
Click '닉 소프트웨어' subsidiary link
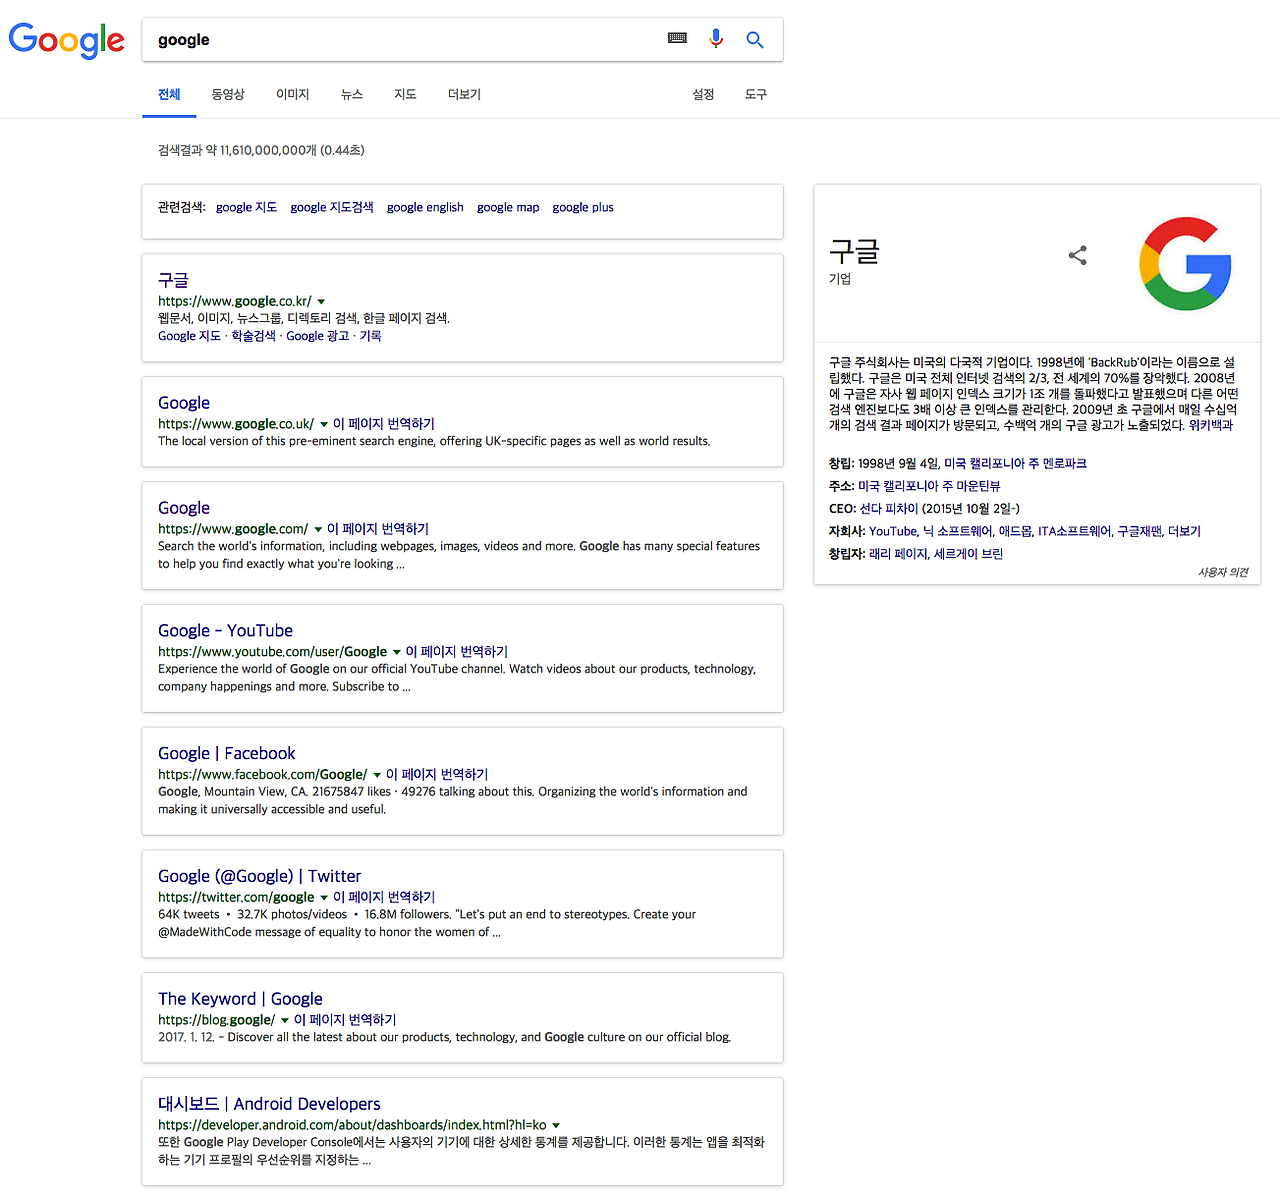click(958, 532)
